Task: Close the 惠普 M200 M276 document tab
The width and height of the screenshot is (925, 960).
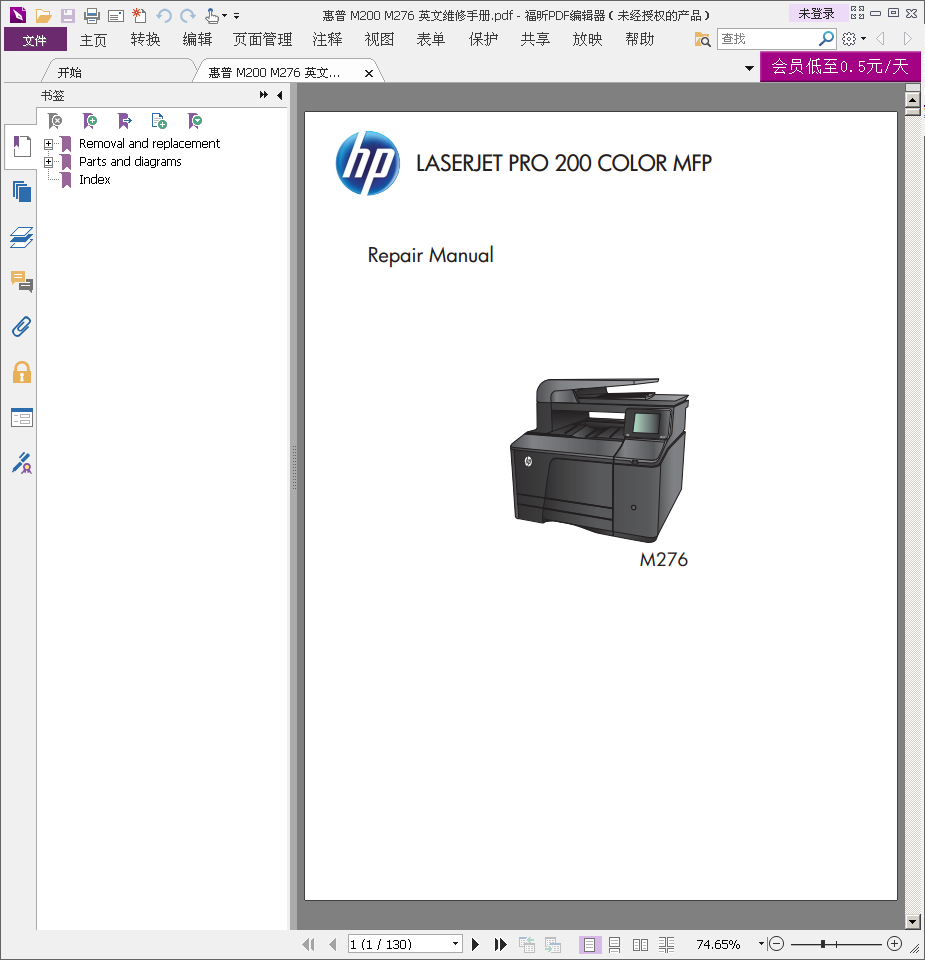Action: pos(369,73)
